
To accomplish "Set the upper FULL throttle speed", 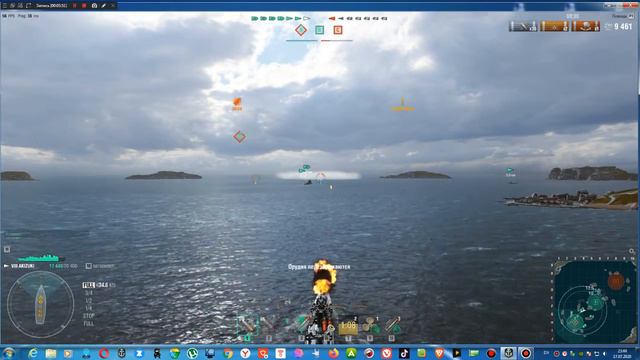I will coord(88,285).
